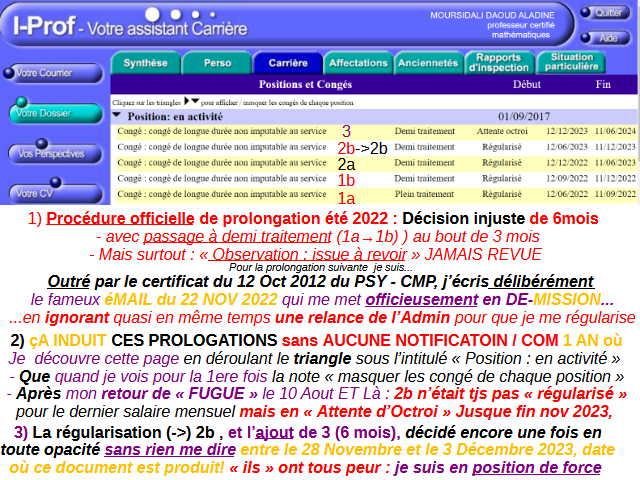This screenshot has width=640, height=480.
Task: Click the 'Positions et Congés' section header
Action: coord(306,85)
